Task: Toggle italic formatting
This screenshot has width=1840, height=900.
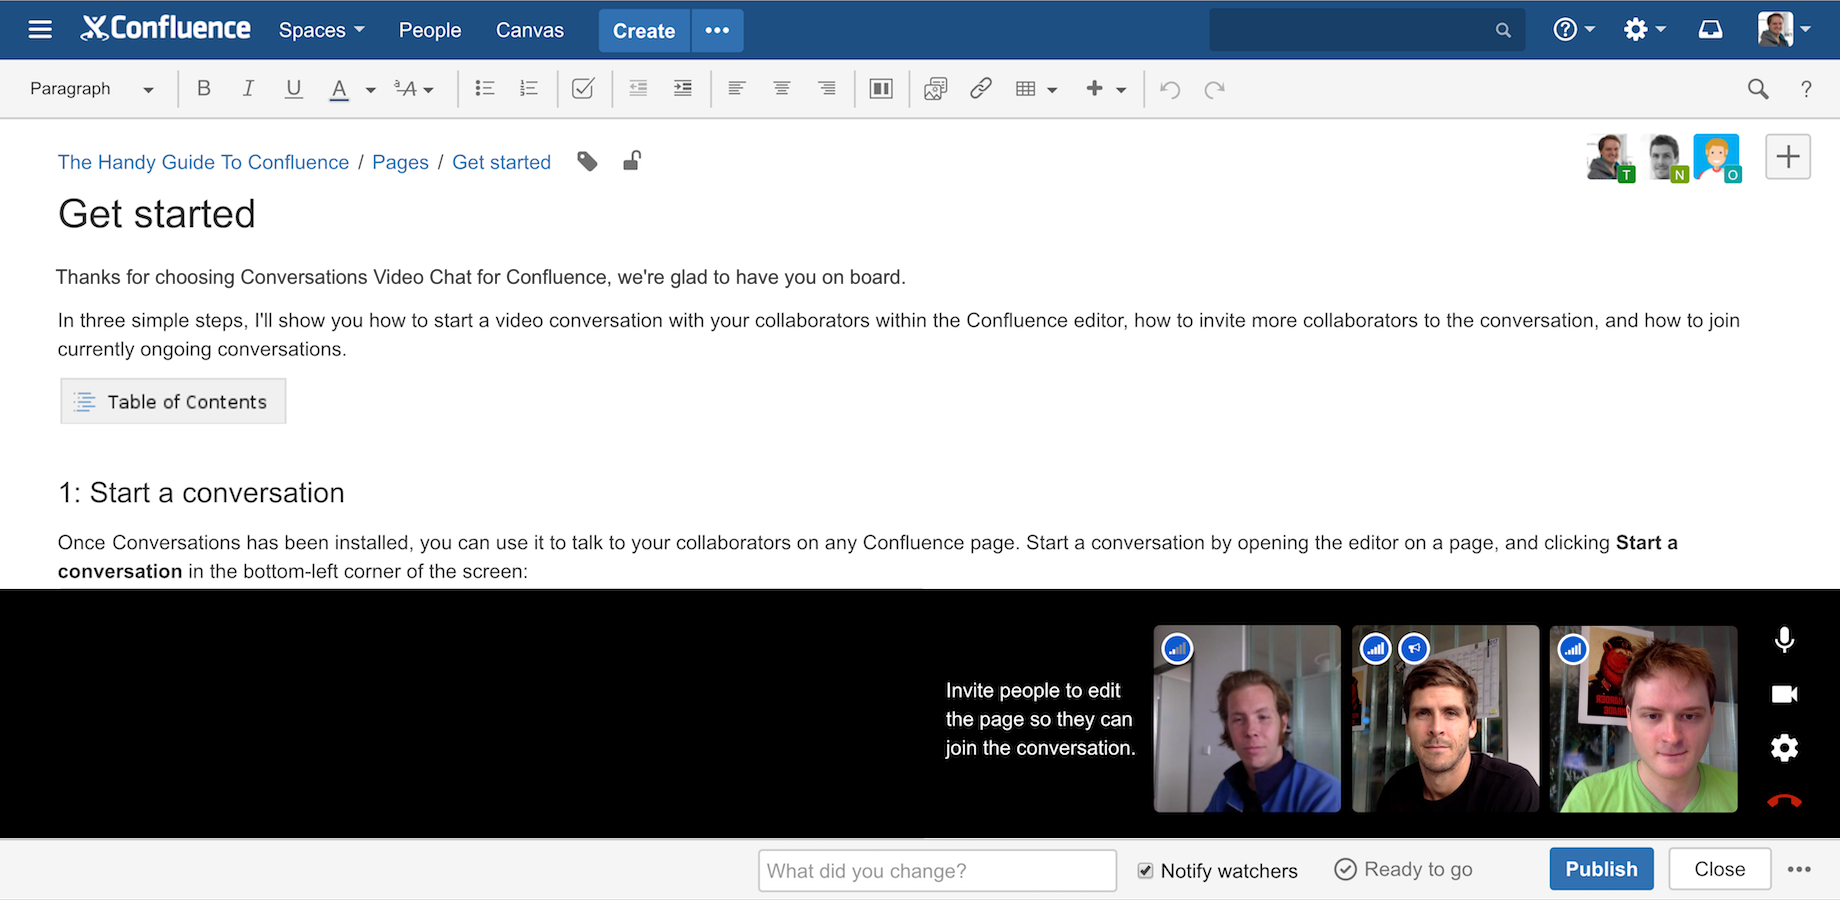Action: [248, 89]
